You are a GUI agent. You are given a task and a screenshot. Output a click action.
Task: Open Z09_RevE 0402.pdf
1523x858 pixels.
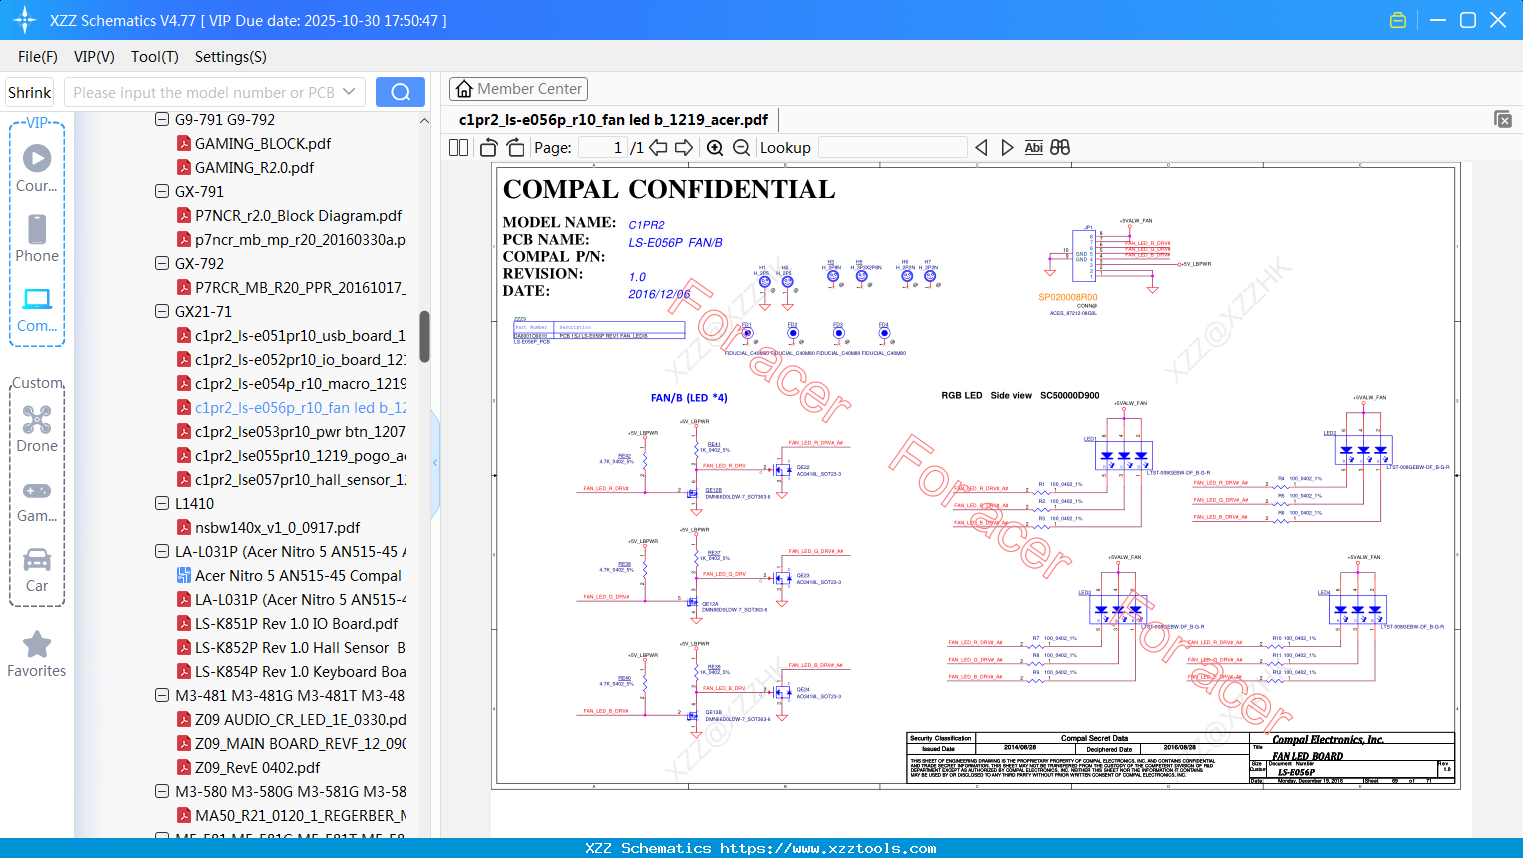[248, 767]
